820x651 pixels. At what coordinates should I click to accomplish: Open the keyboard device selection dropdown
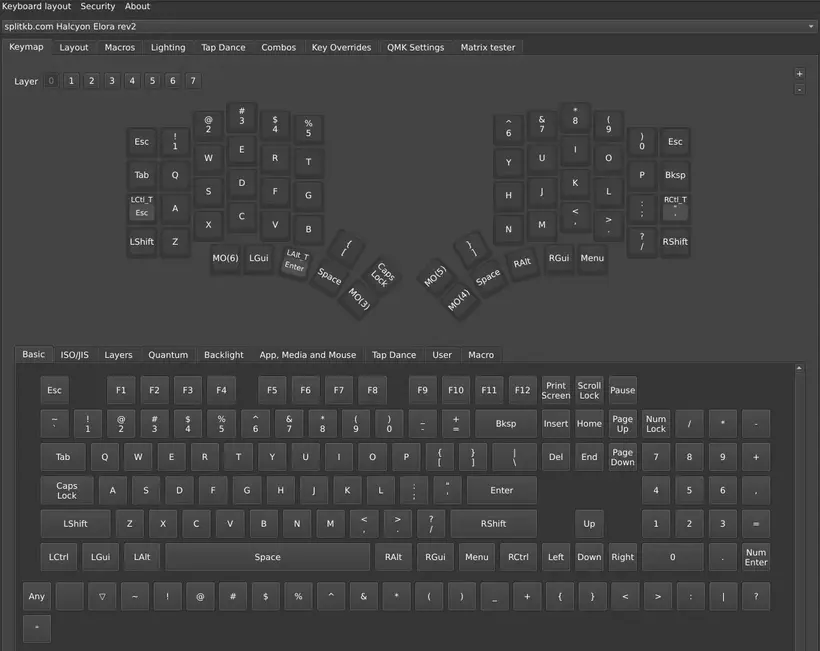(409, 26)
